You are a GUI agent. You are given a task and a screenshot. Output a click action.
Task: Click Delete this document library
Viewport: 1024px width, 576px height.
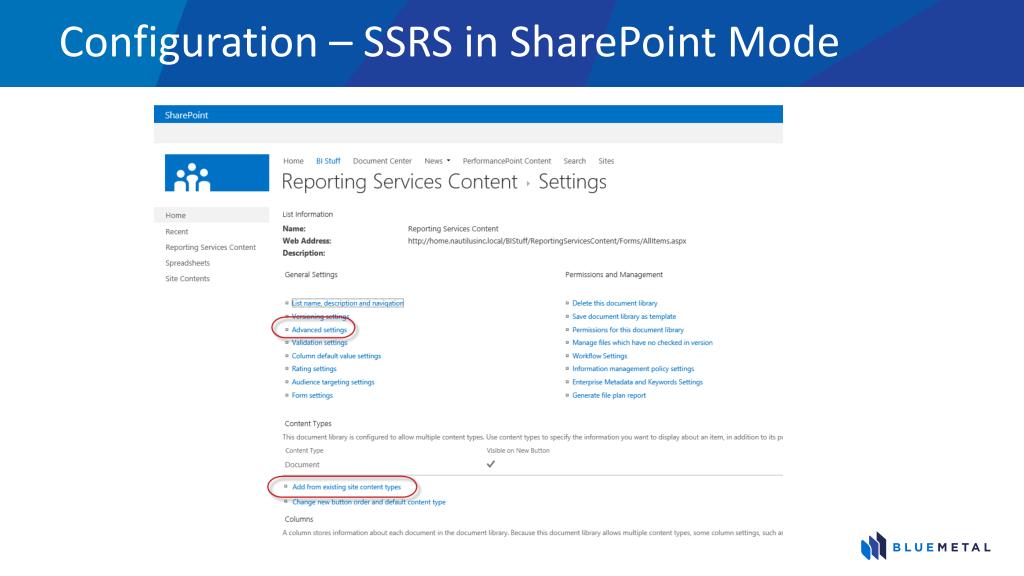[615, 303]
